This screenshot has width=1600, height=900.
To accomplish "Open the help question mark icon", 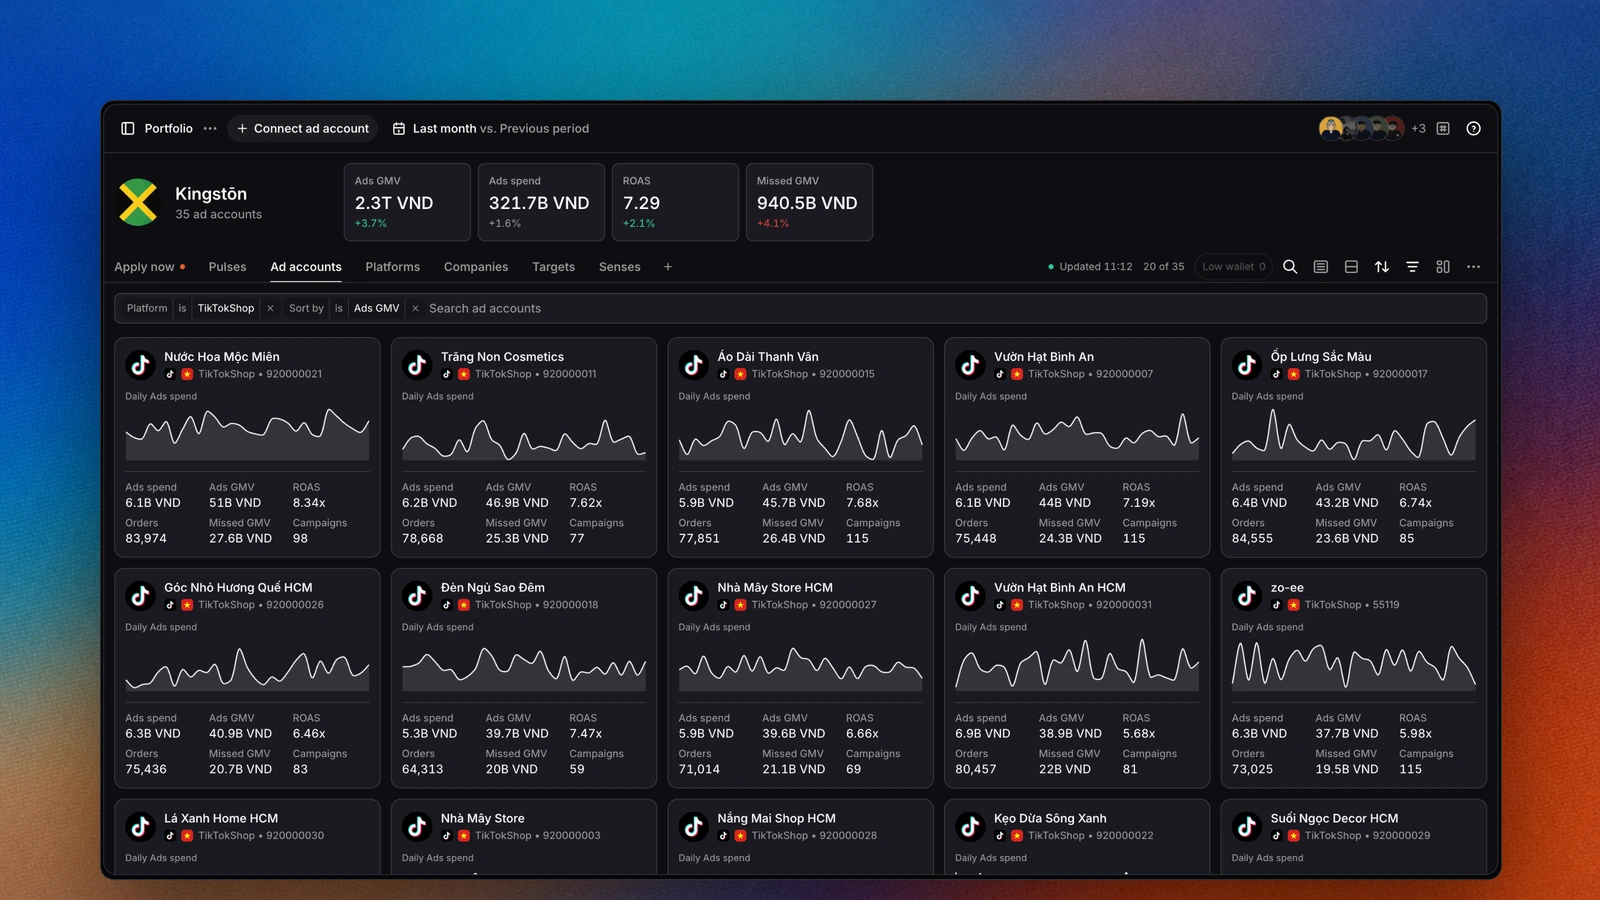I will point(1473,128).
